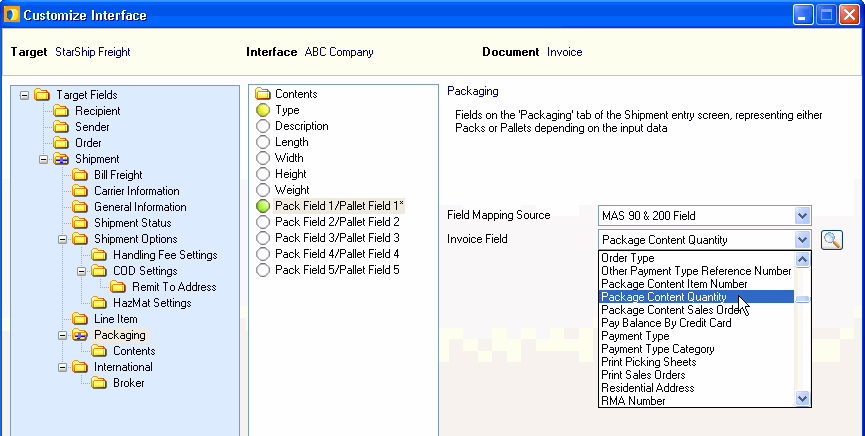The image size is (865, 436).
Task: Select Pack Field 5/Pallet Field 5 label
Action: (x=337, y=270)
